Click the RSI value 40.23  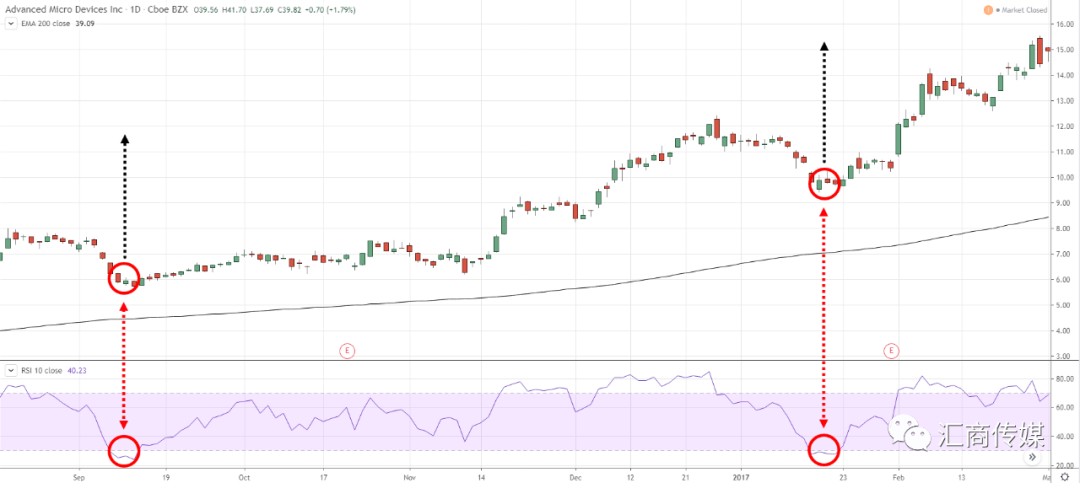click(76, 370)
